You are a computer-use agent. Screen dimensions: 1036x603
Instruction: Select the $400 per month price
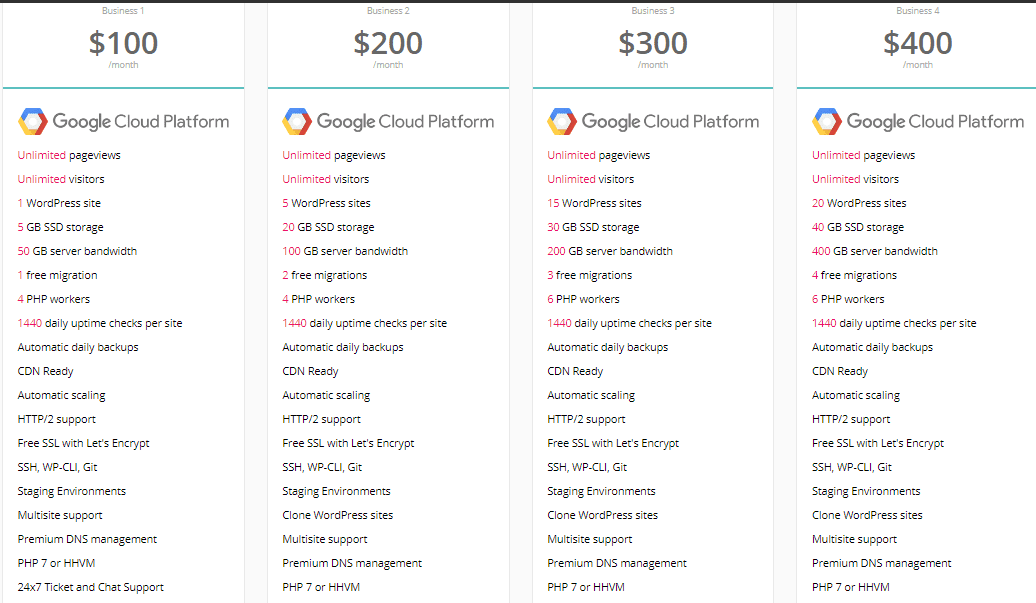(x=918, y=44)
